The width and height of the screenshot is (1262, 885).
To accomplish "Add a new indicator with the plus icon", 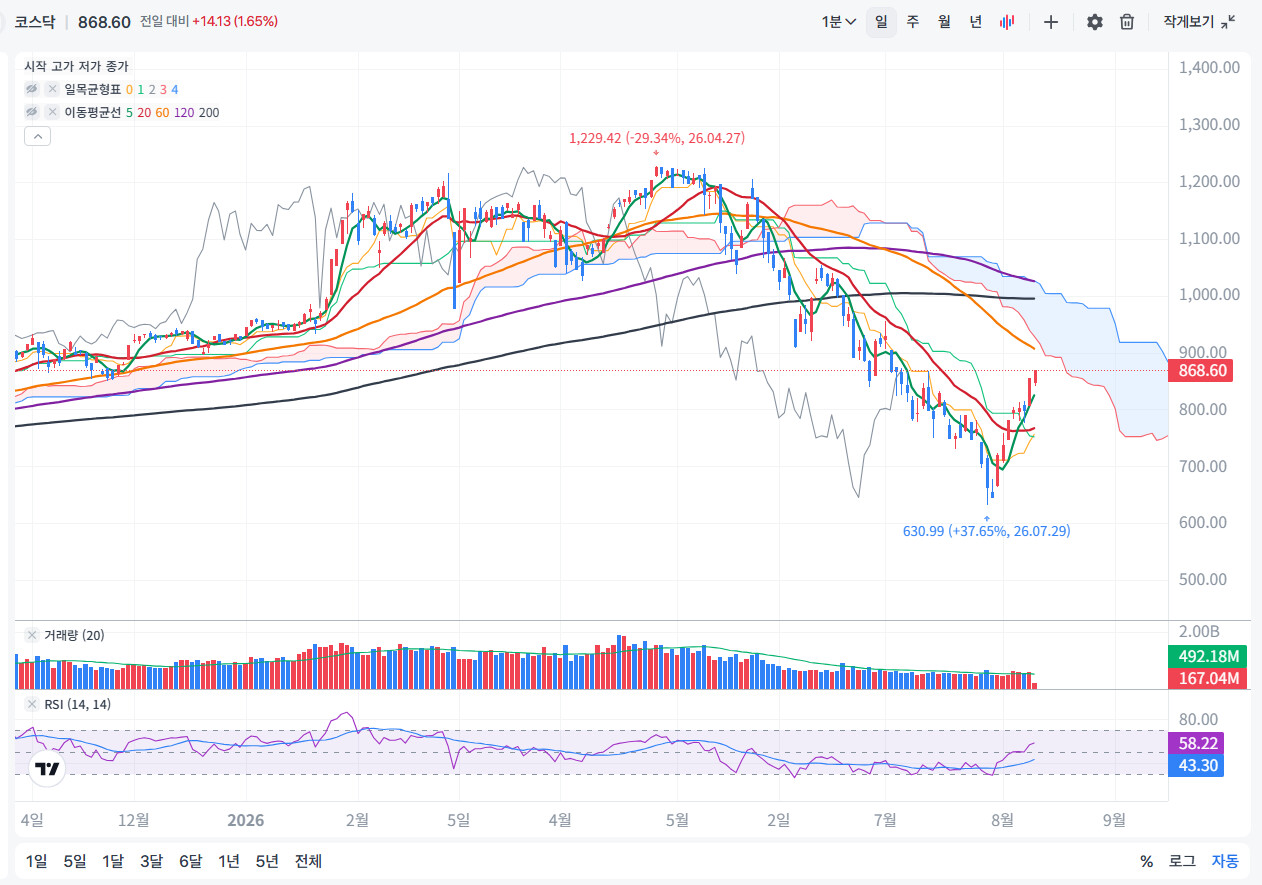I will [x=1051, y=22].
